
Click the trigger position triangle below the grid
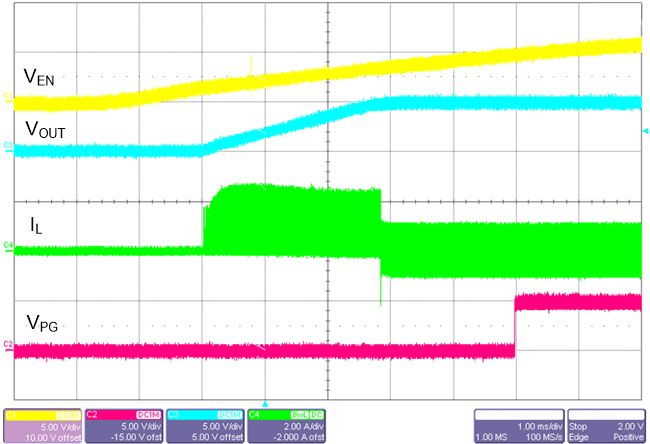pos(265,404)
